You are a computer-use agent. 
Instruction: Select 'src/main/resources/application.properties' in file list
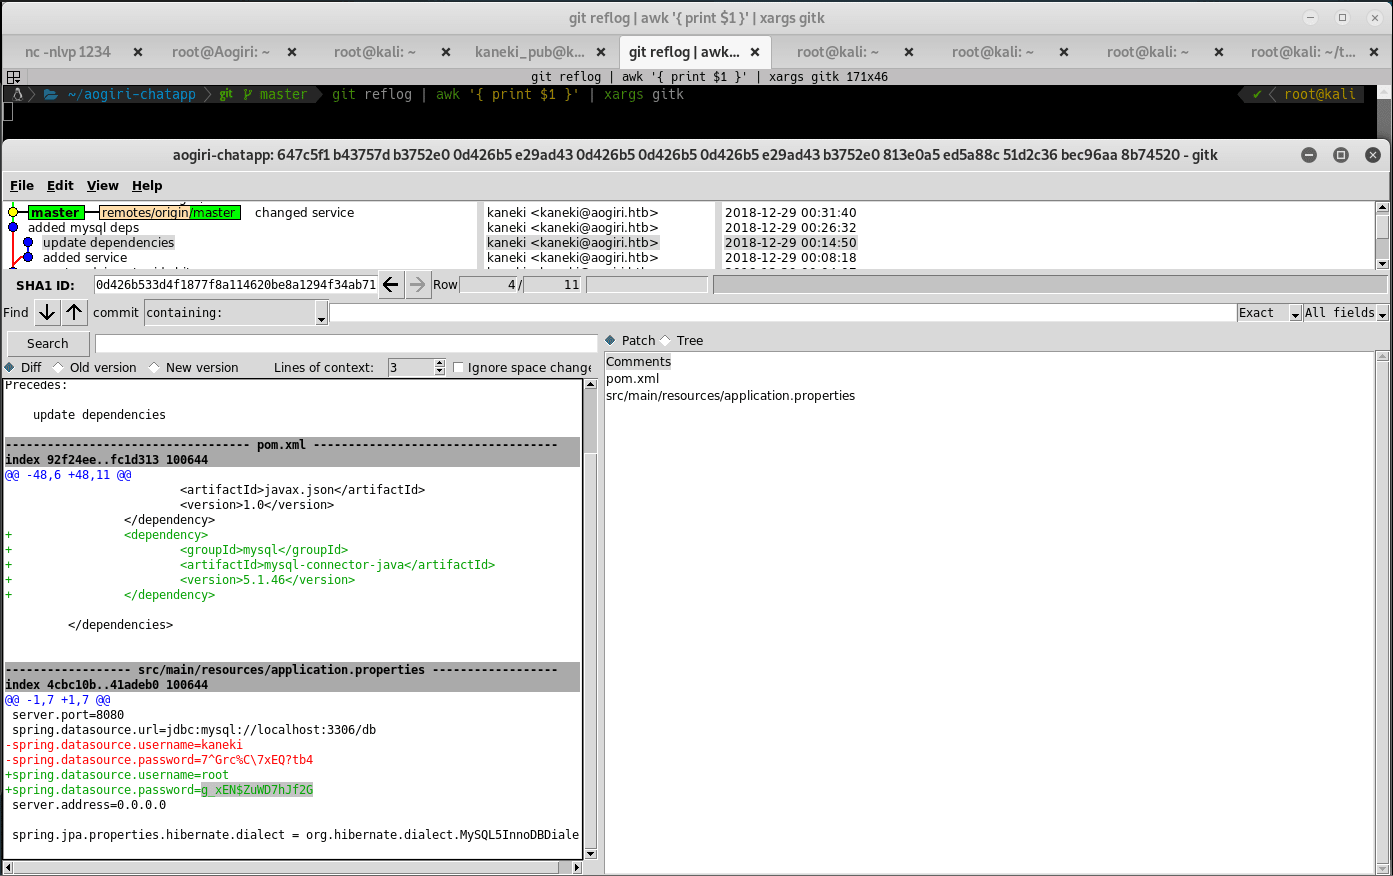pyautogui.click(x=730, y=395)
